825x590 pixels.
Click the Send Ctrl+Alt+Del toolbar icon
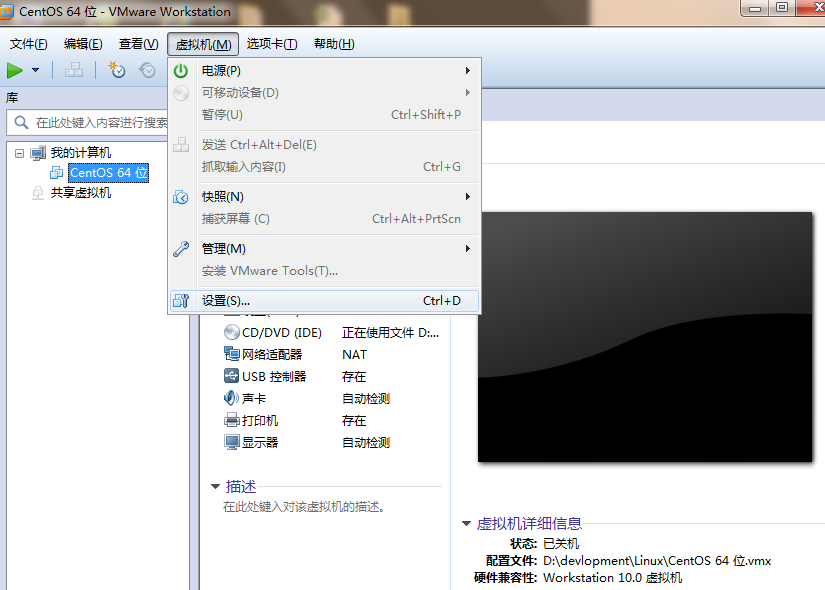(x=74, y=70)
